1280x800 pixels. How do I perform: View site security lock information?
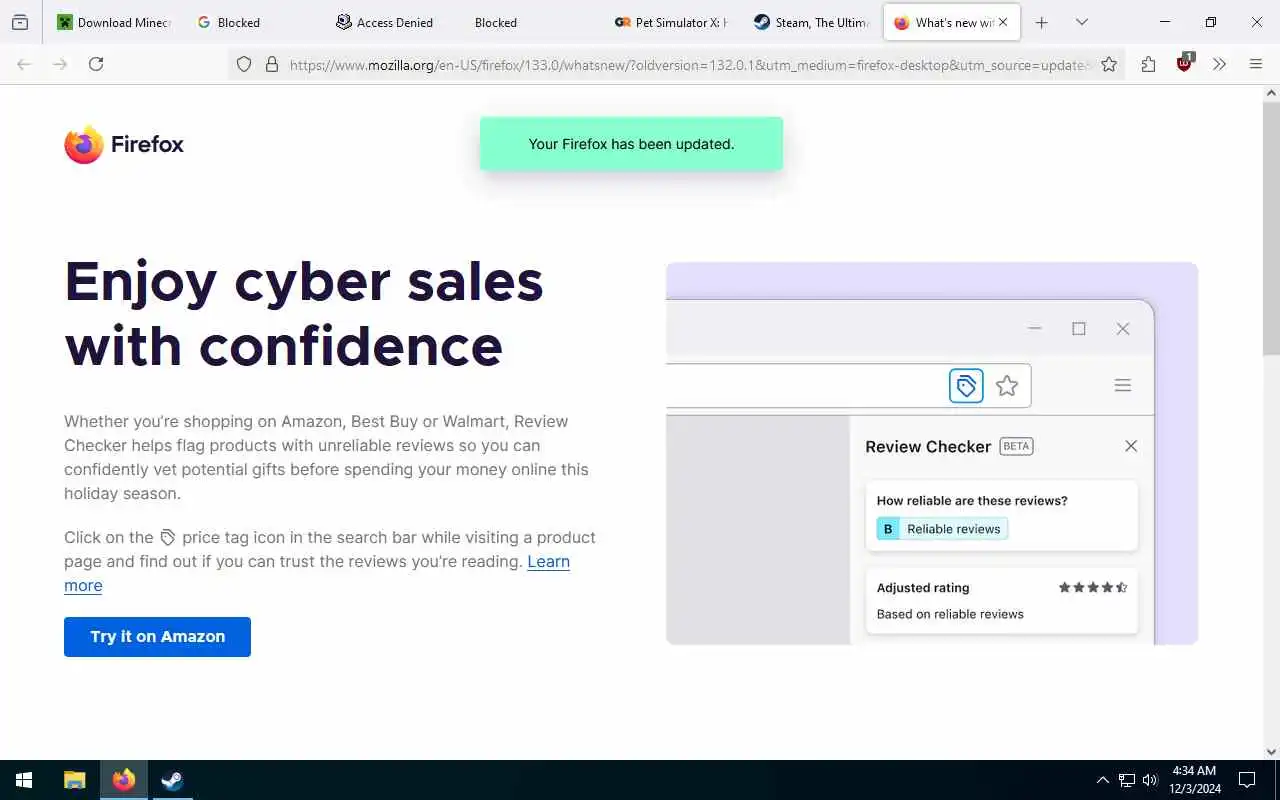click(271, 64)
